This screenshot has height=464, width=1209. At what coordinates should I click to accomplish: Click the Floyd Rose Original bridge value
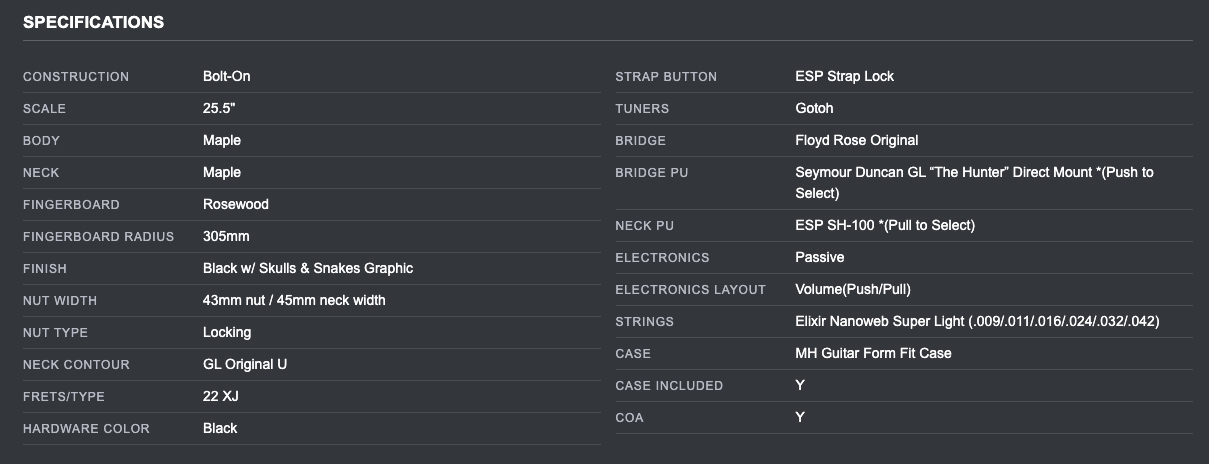point(857,140)
